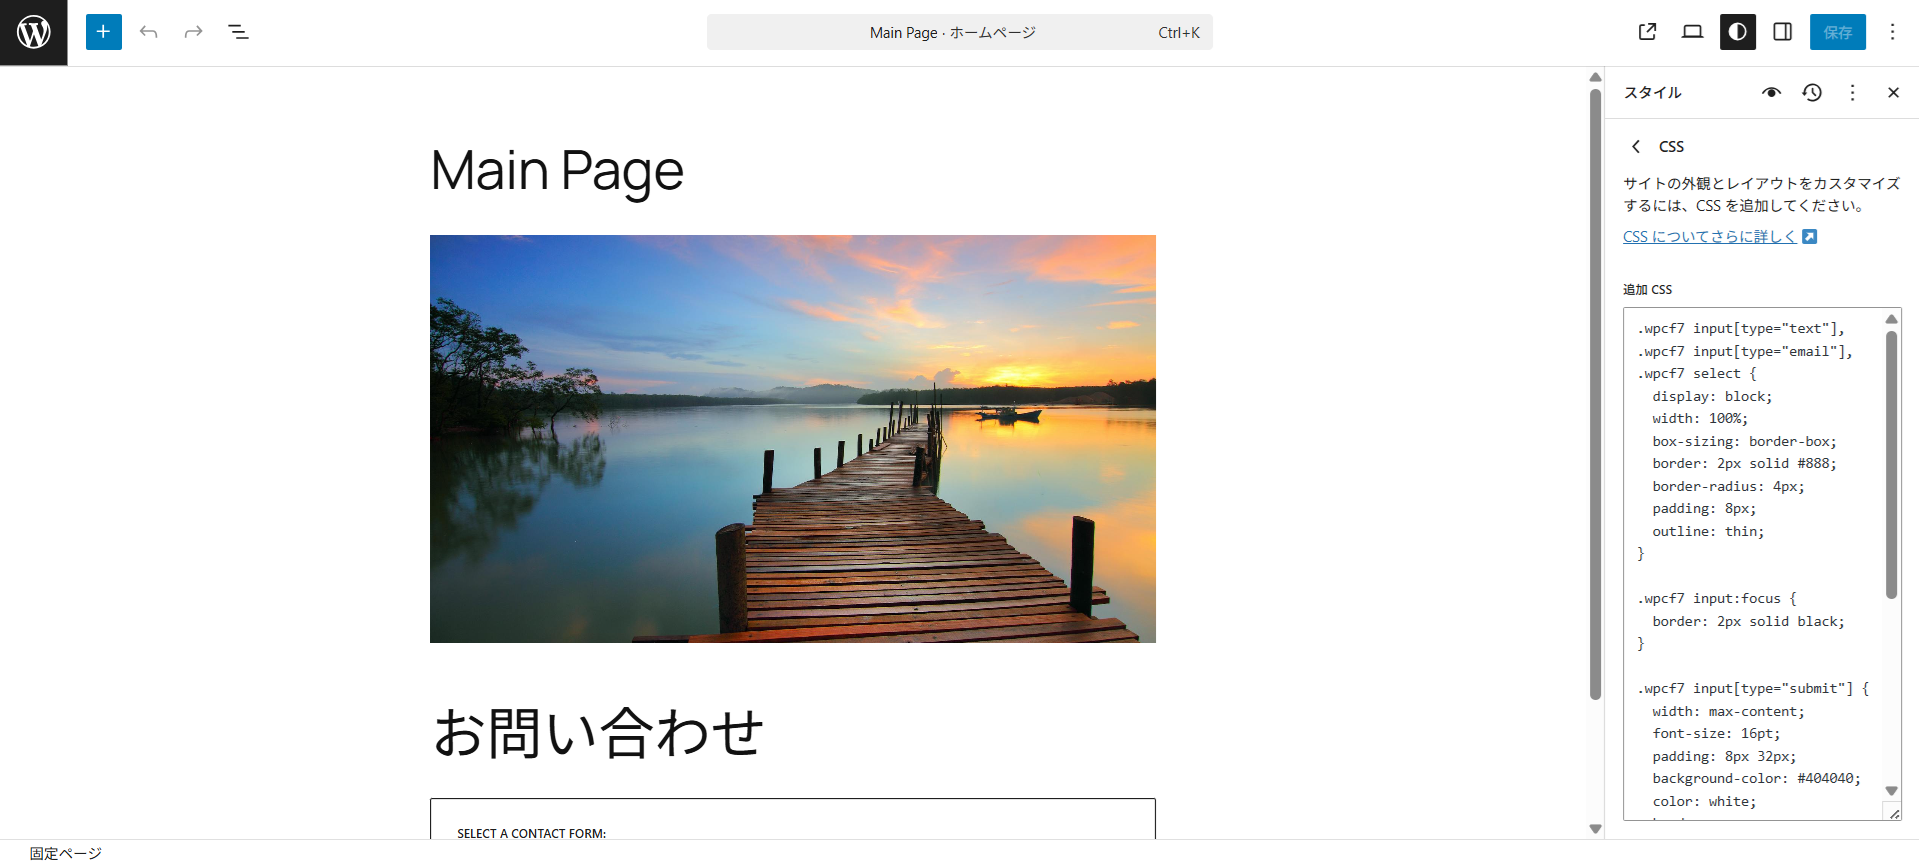Toggle the Styles panel half-circle icon
Viewport: 1919px width, 862px height.
tap(1737, 32)
